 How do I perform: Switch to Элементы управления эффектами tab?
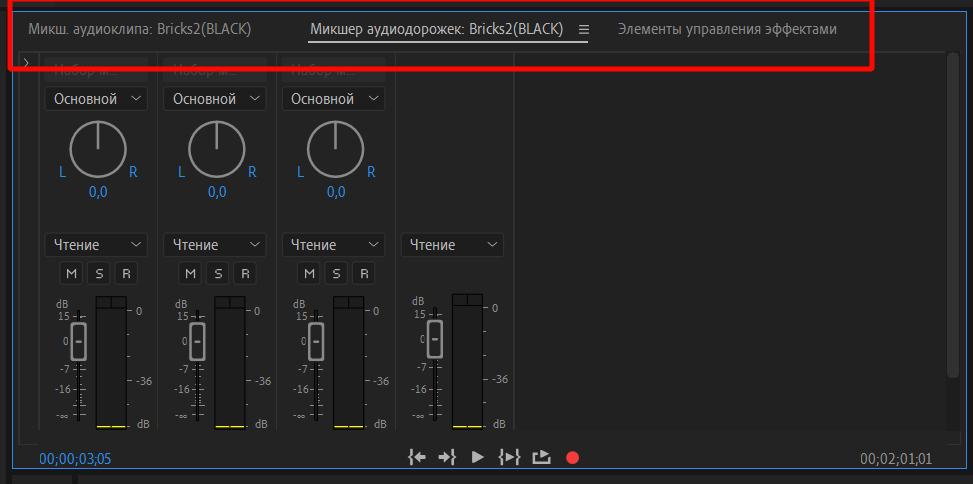pyautogui.click(x=727, y=30)
